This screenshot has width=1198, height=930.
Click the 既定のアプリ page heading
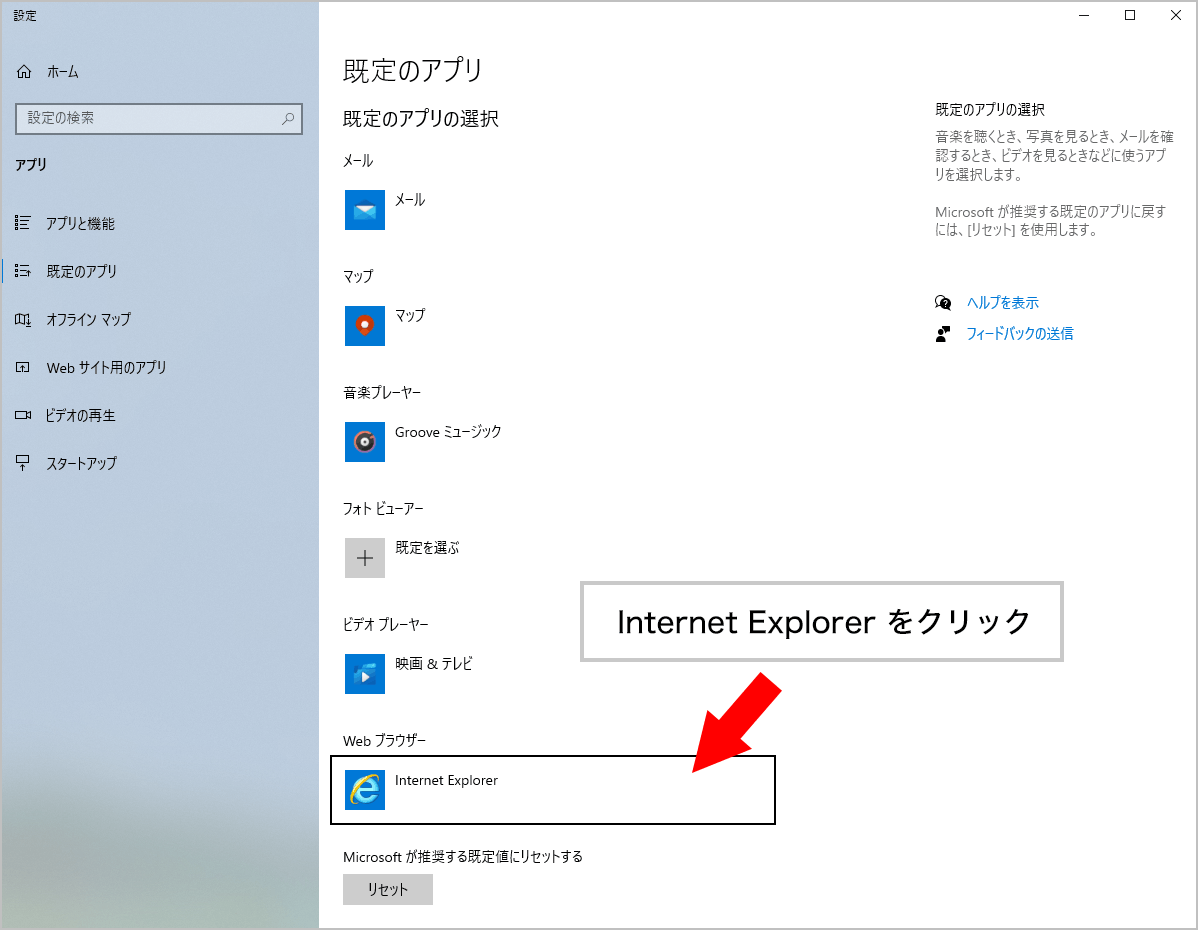pyautogui.click(x=413, y=70)
